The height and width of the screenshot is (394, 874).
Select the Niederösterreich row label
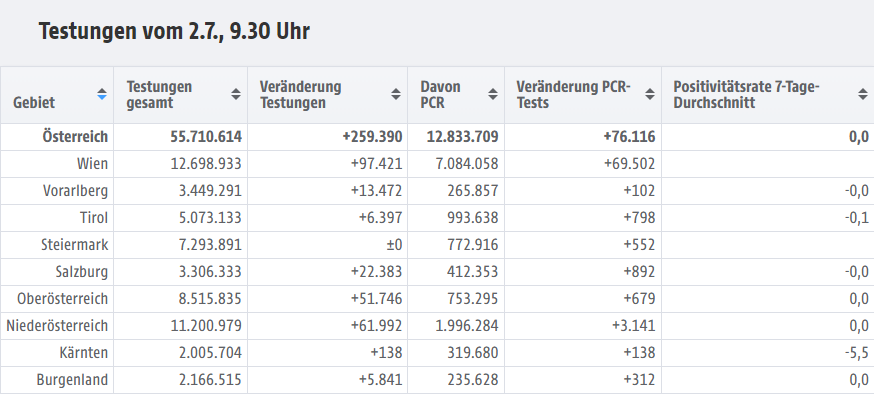[57, 326]
